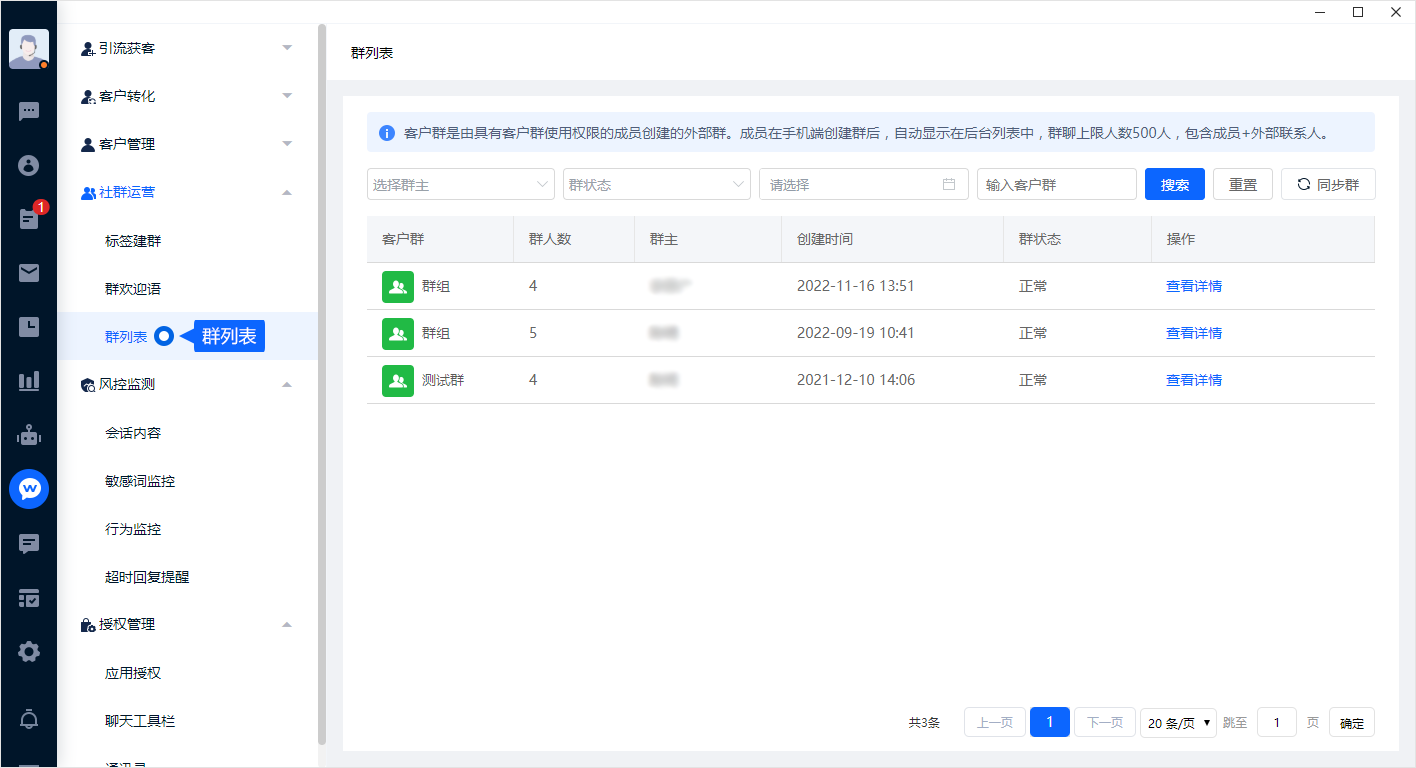Click the 同步群 sync button

[1327, 184]
